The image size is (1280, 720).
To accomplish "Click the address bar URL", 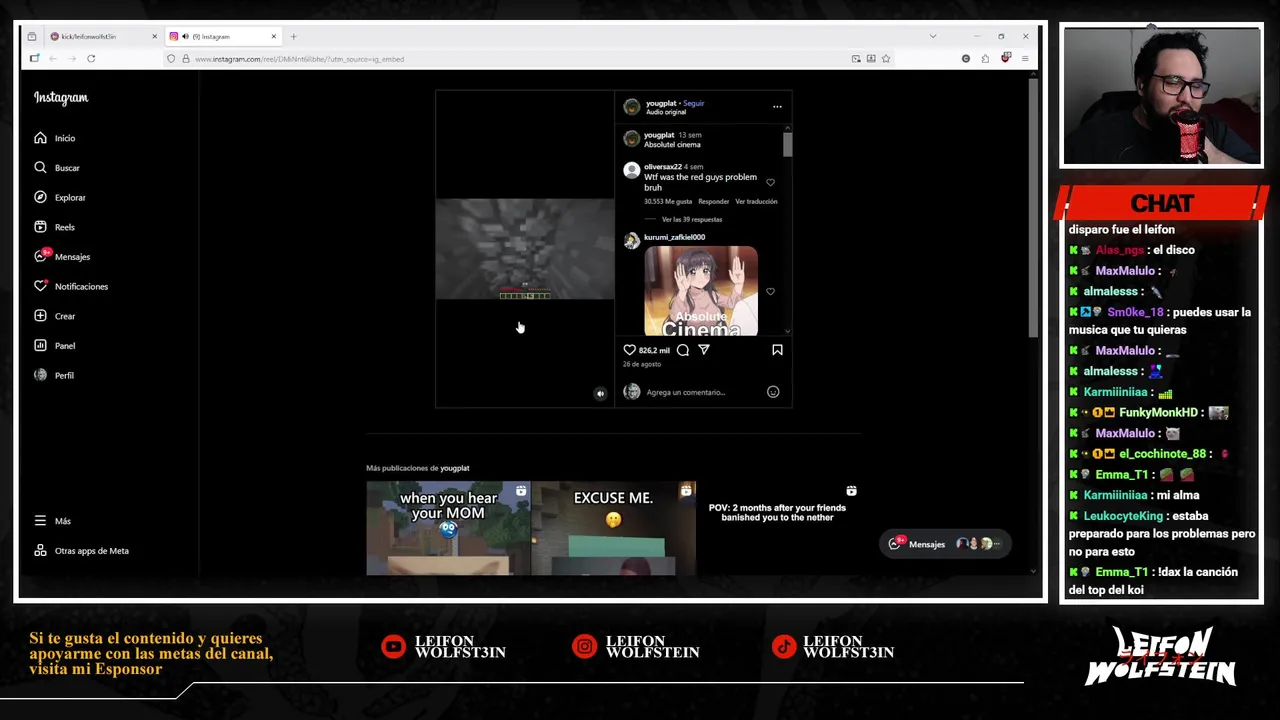I will pos(299,59).
